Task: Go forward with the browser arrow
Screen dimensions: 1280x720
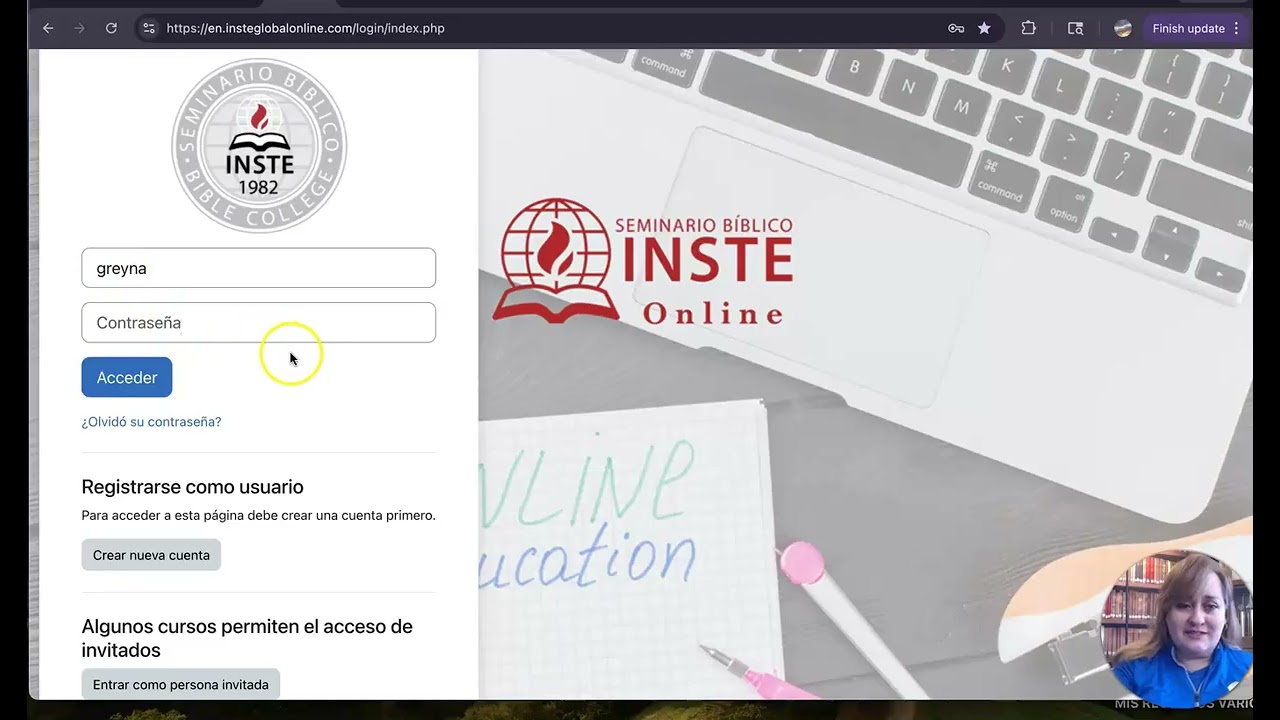Action: [x=79, y=28]
